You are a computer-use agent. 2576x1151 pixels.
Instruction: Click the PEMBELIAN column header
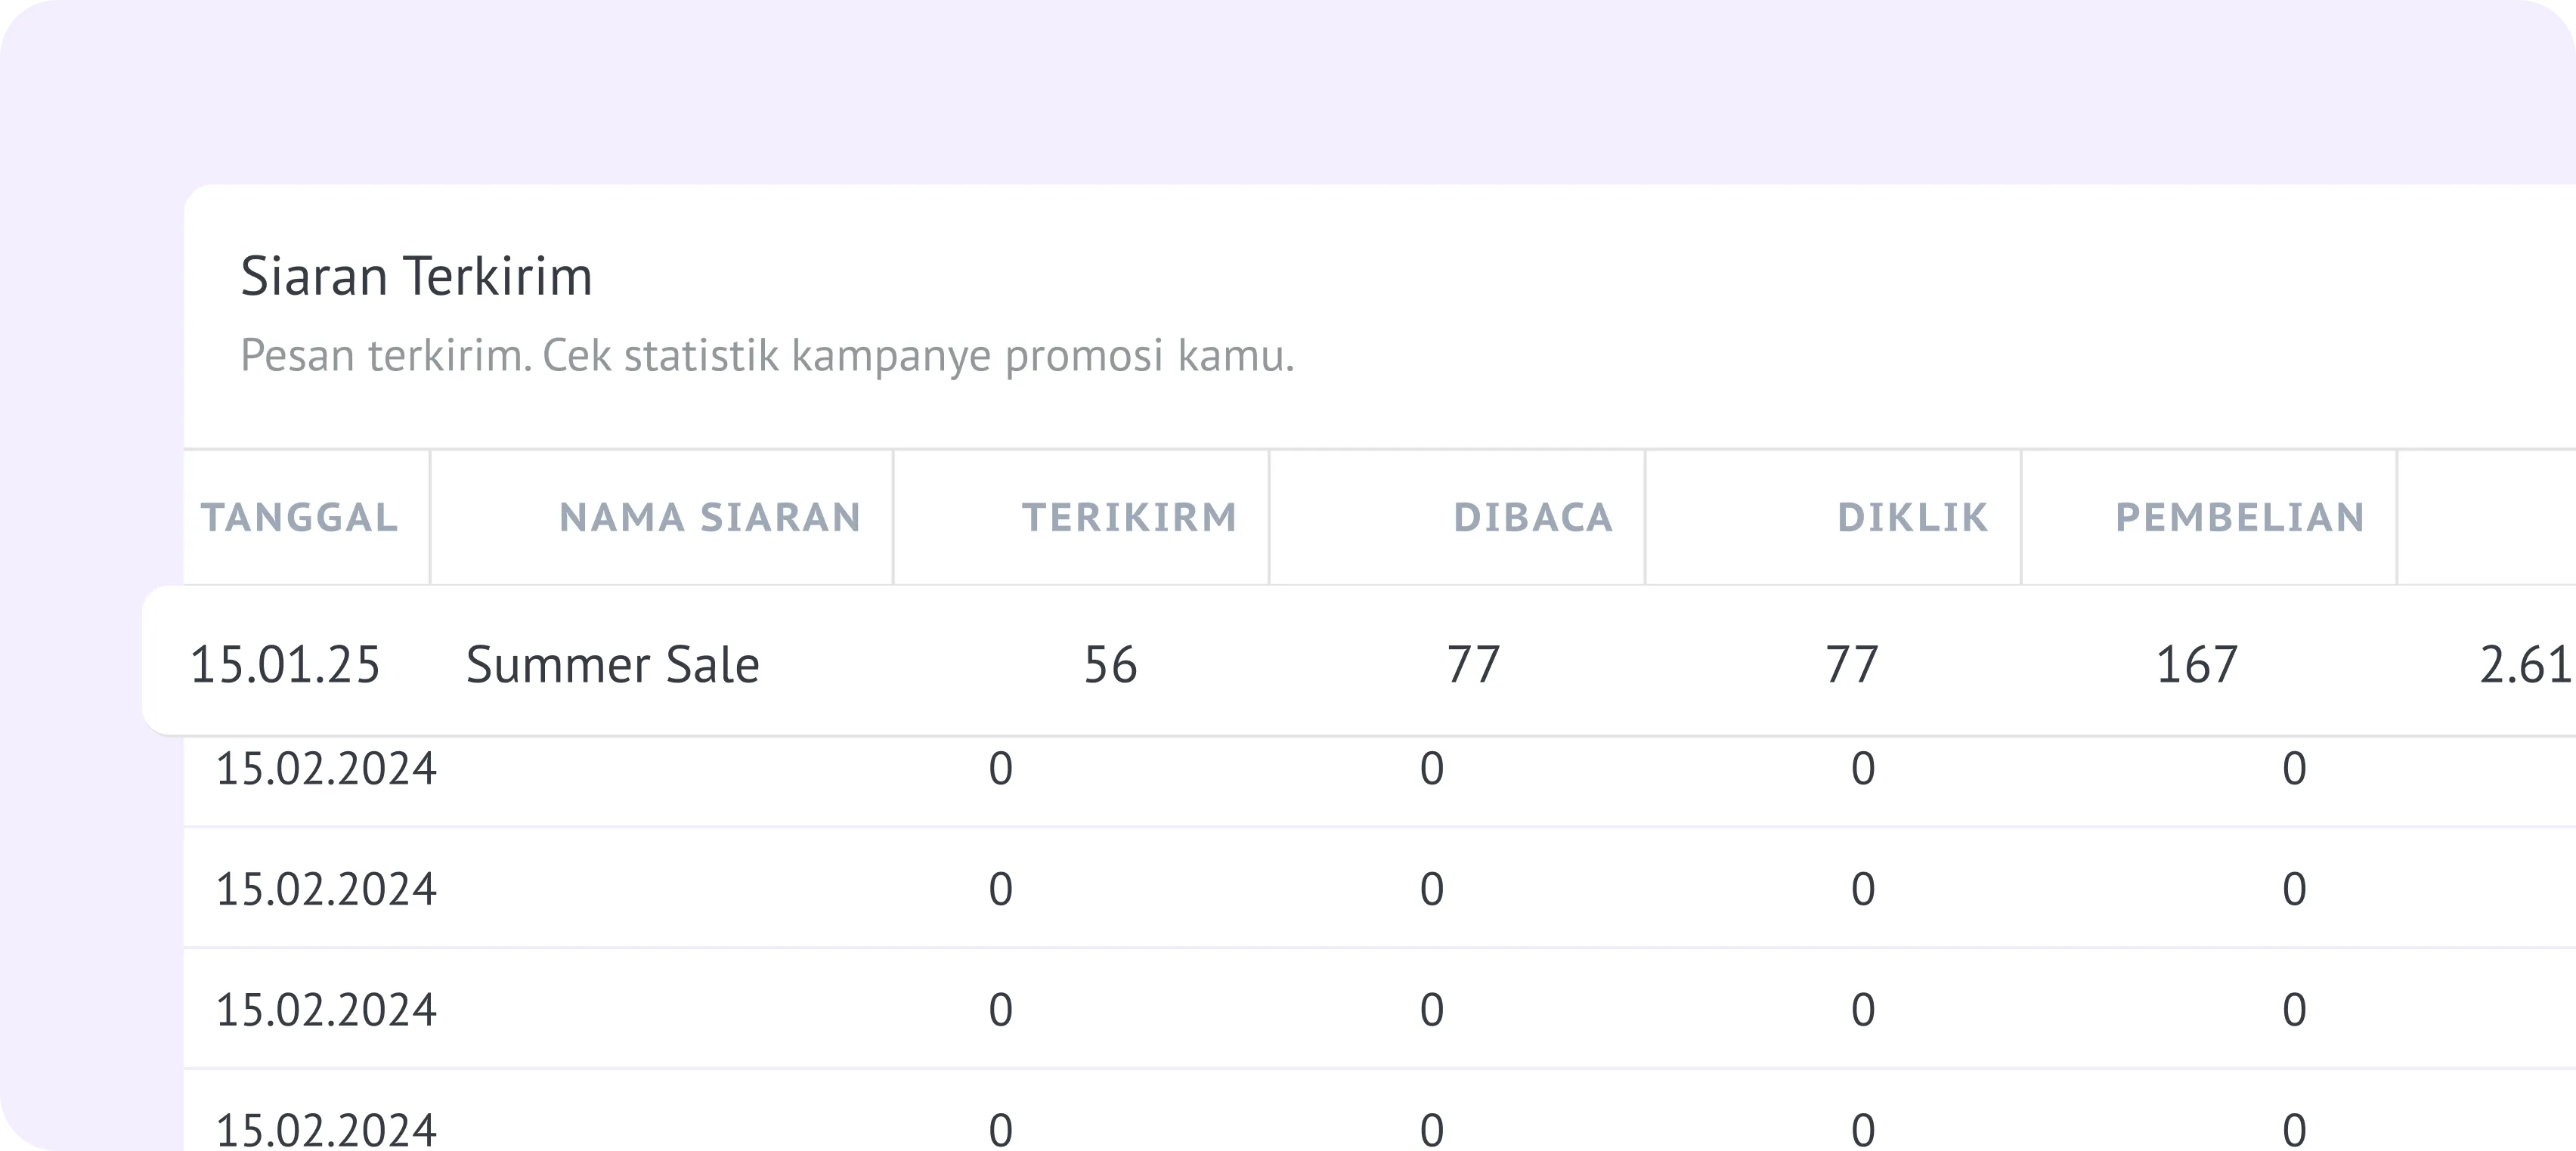coord(2239,517)
